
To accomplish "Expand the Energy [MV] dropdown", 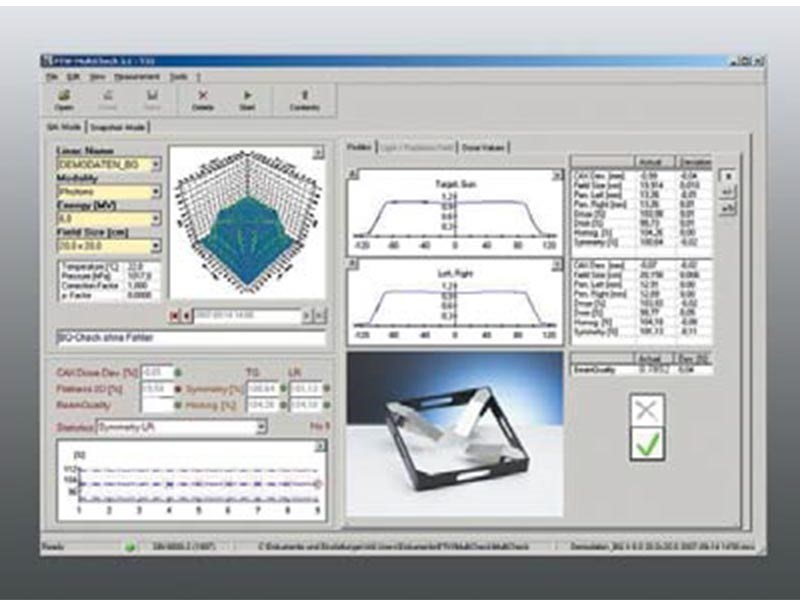I will [x=156, y=219].
